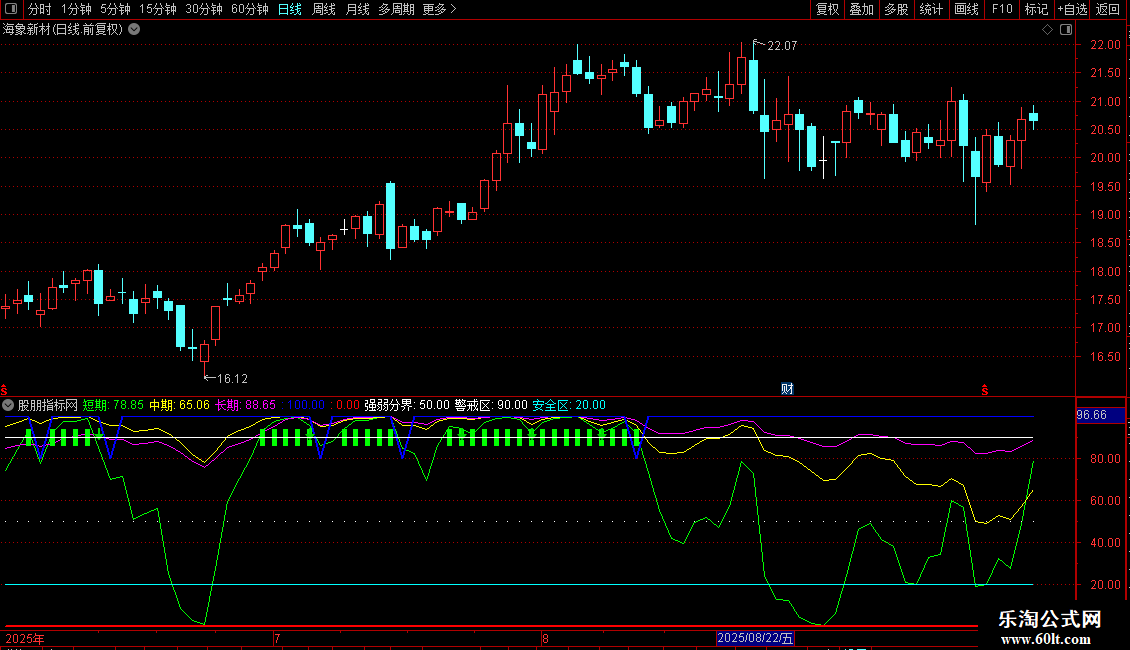Click the 中期: 65.06 indicator value
The image size is (1130, 650).
179,405
